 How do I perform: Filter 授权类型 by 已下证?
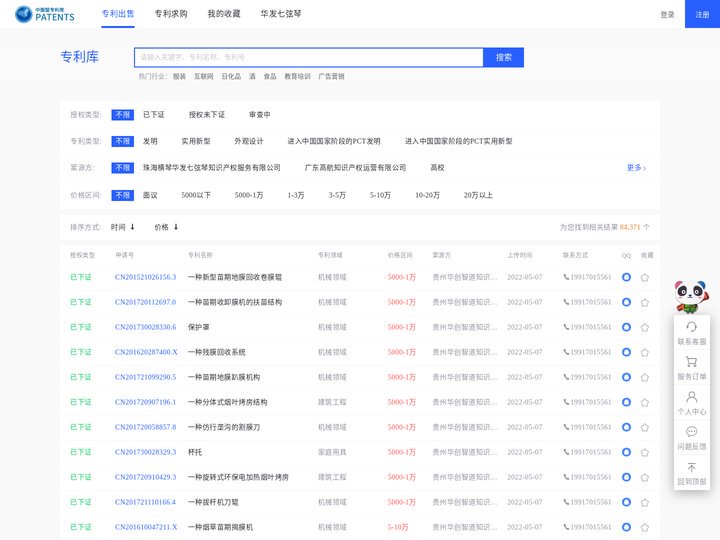point(153,114)
